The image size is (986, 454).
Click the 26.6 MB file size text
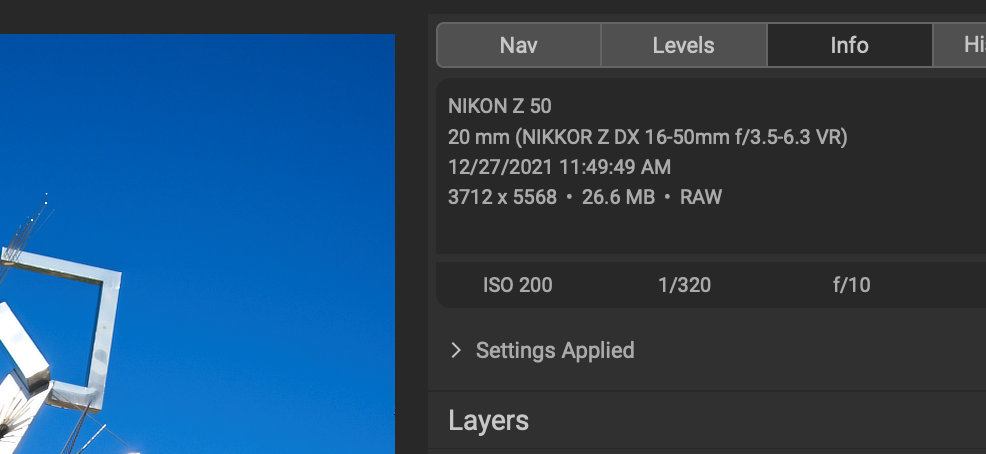(x=618, y=197)
